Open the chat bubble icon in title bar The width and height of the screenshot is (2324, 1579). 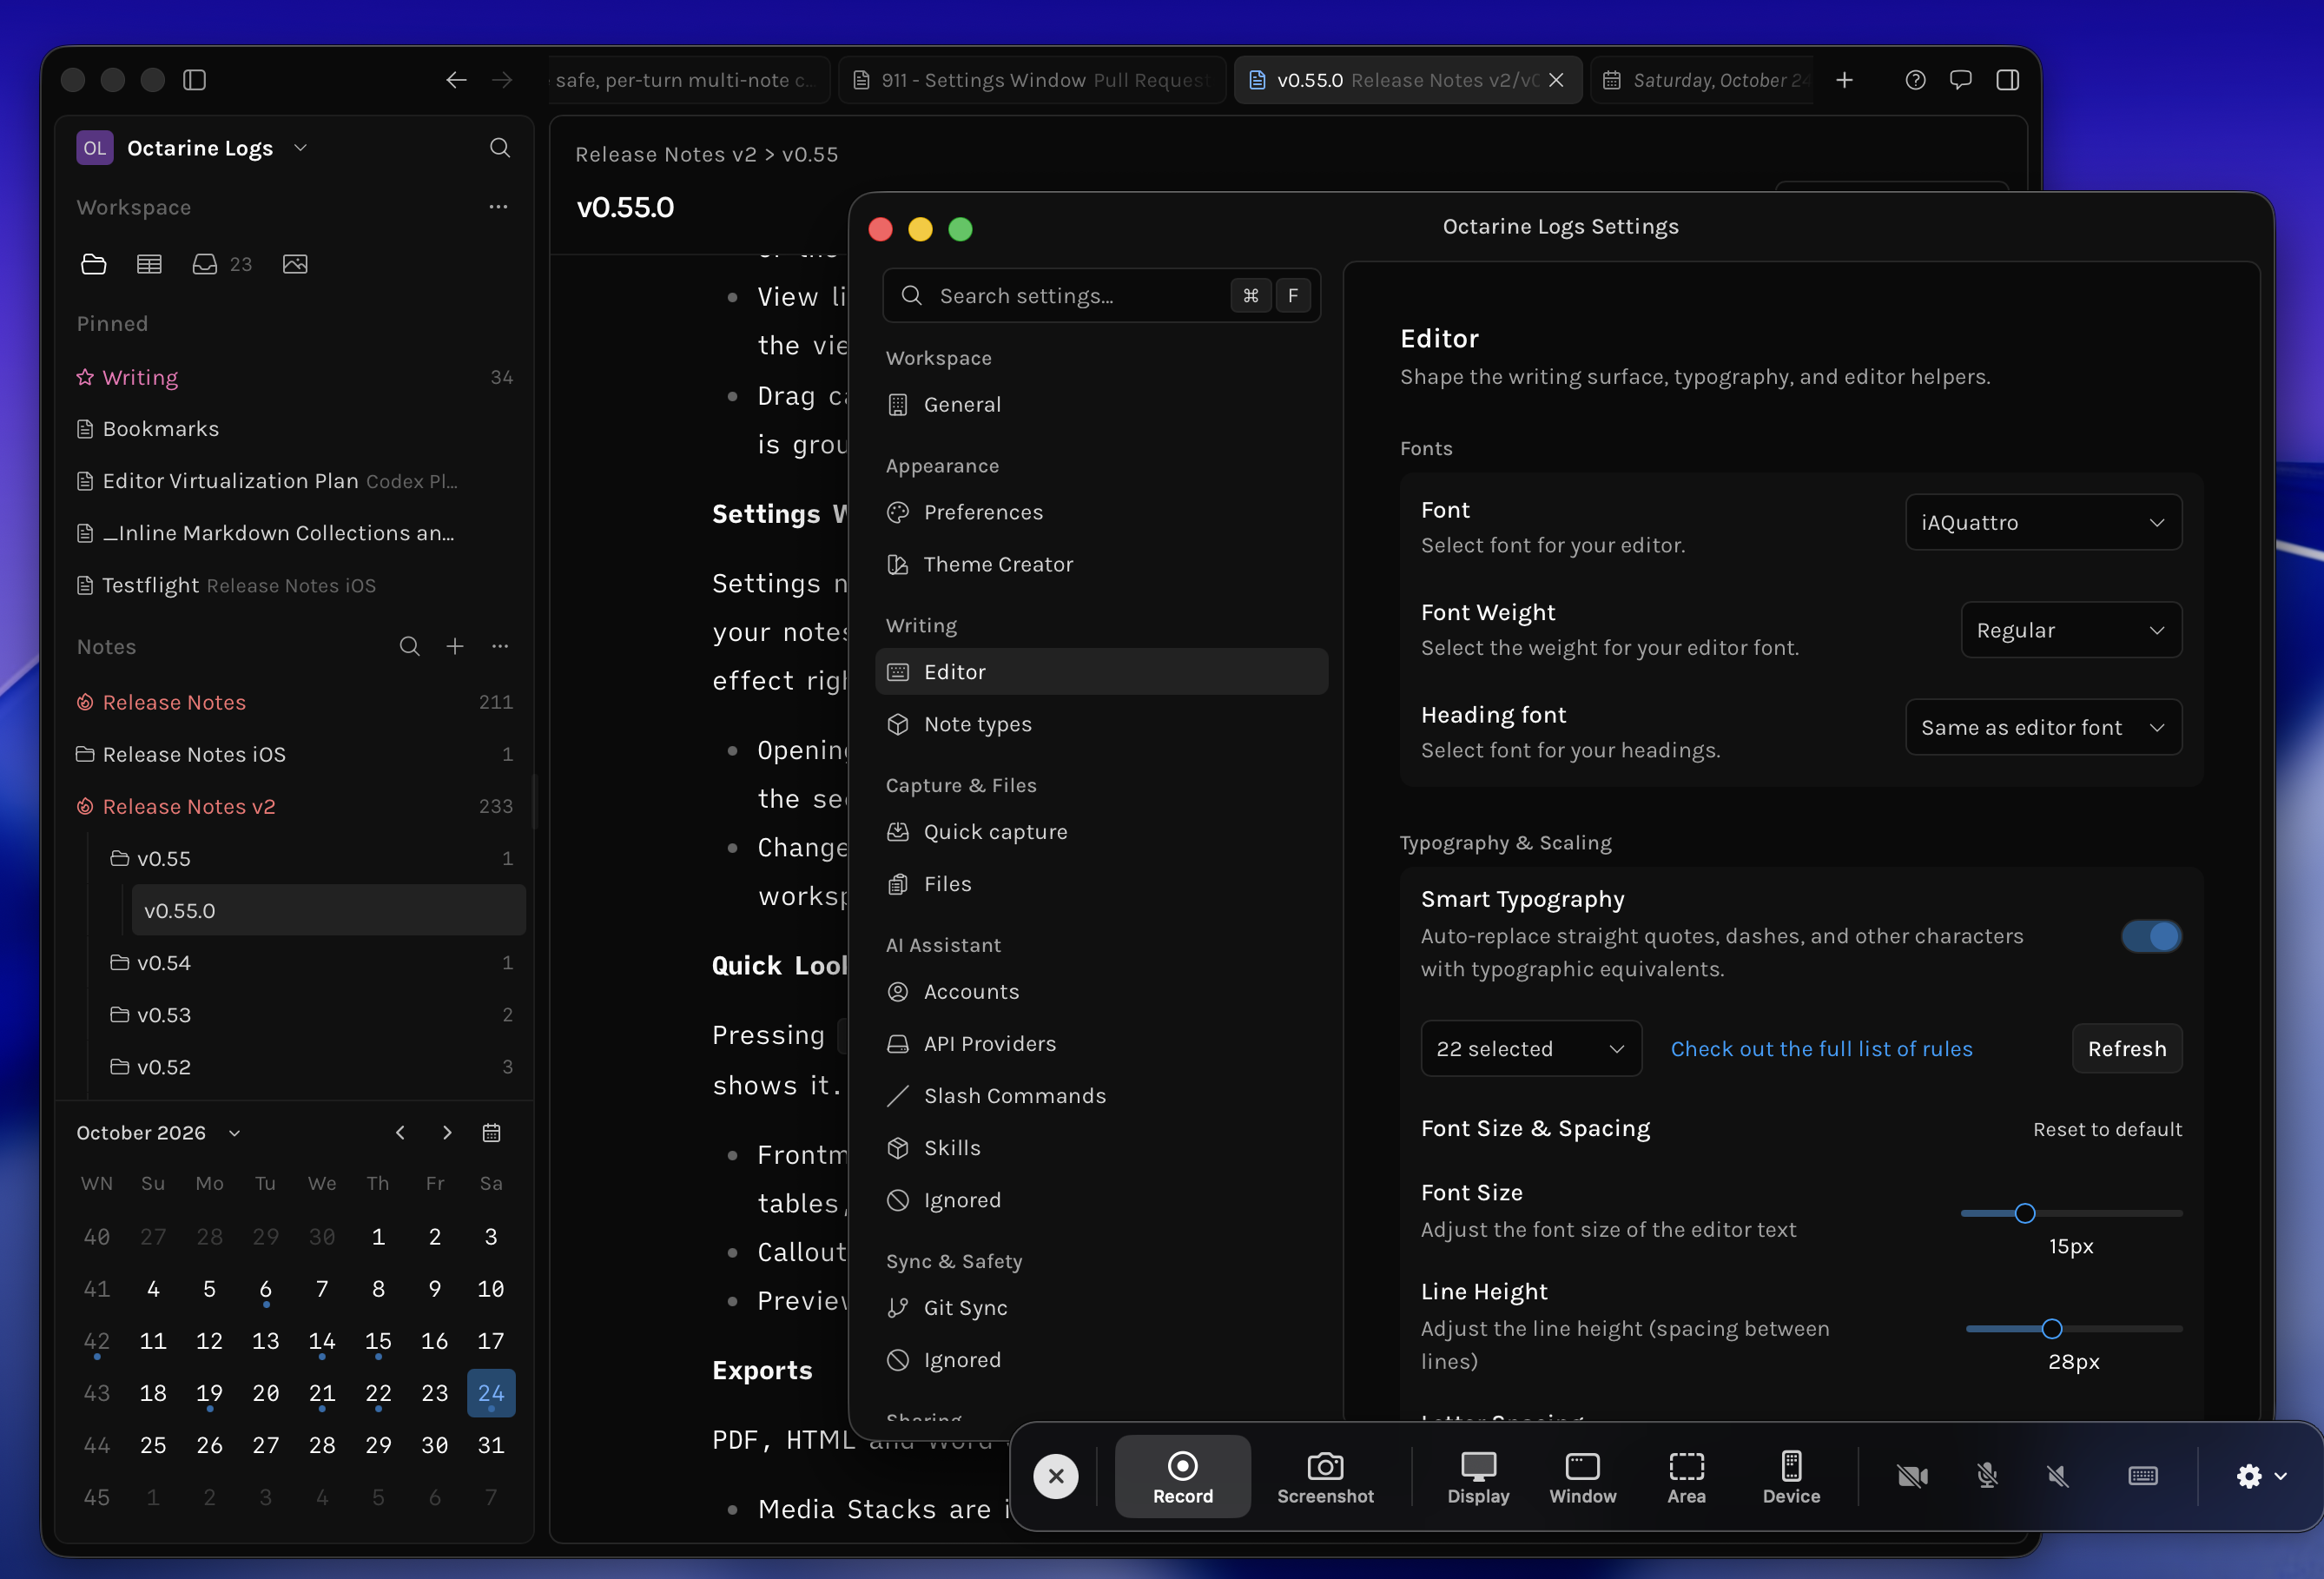tap(1960, 80)
